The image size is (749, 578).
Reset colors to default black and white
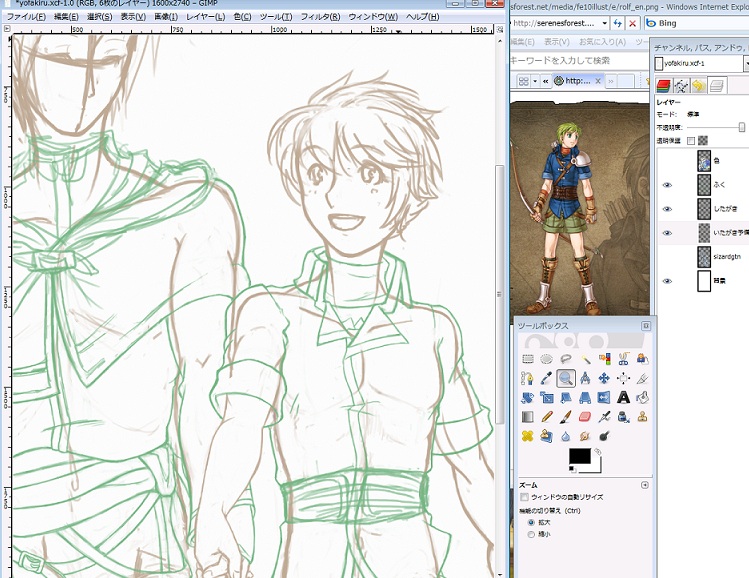[x=572, y=470]
